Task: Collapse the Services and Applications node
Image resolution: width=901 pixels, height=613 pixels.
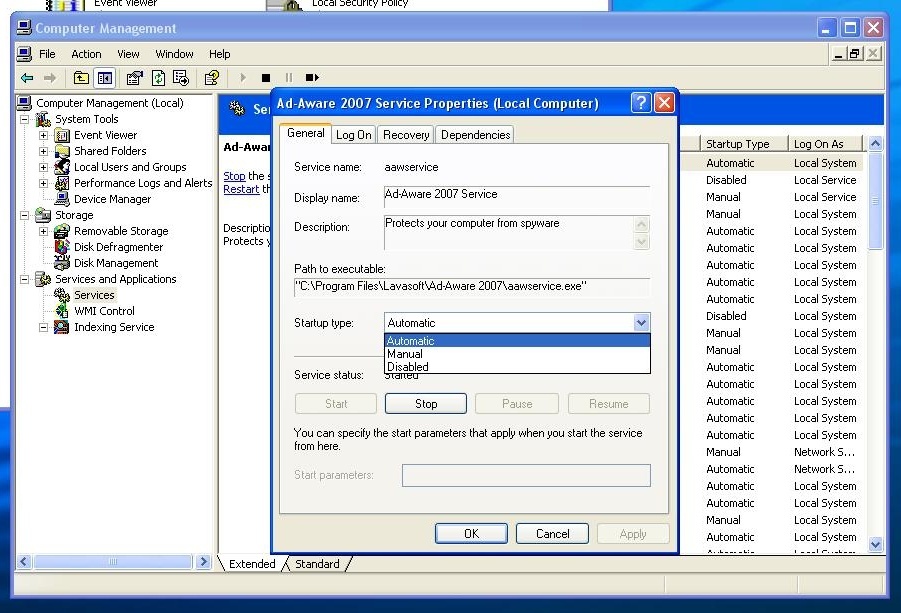Action: pyautogui.click(x=25, y=279)
